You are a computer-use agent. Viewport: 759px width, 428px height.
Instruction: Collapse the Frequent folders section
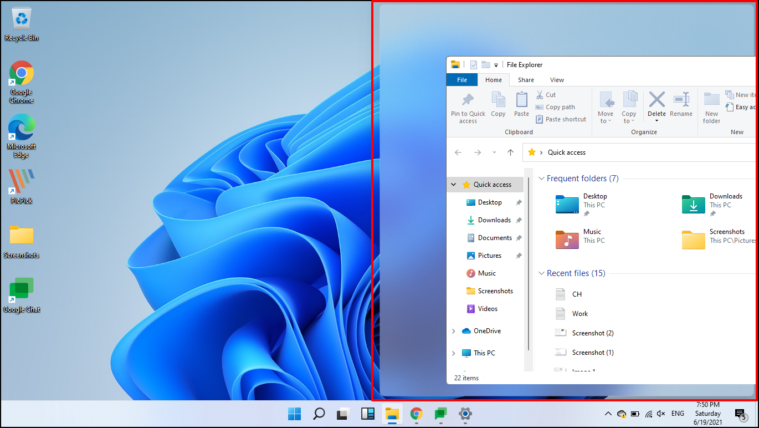(542, 179)
